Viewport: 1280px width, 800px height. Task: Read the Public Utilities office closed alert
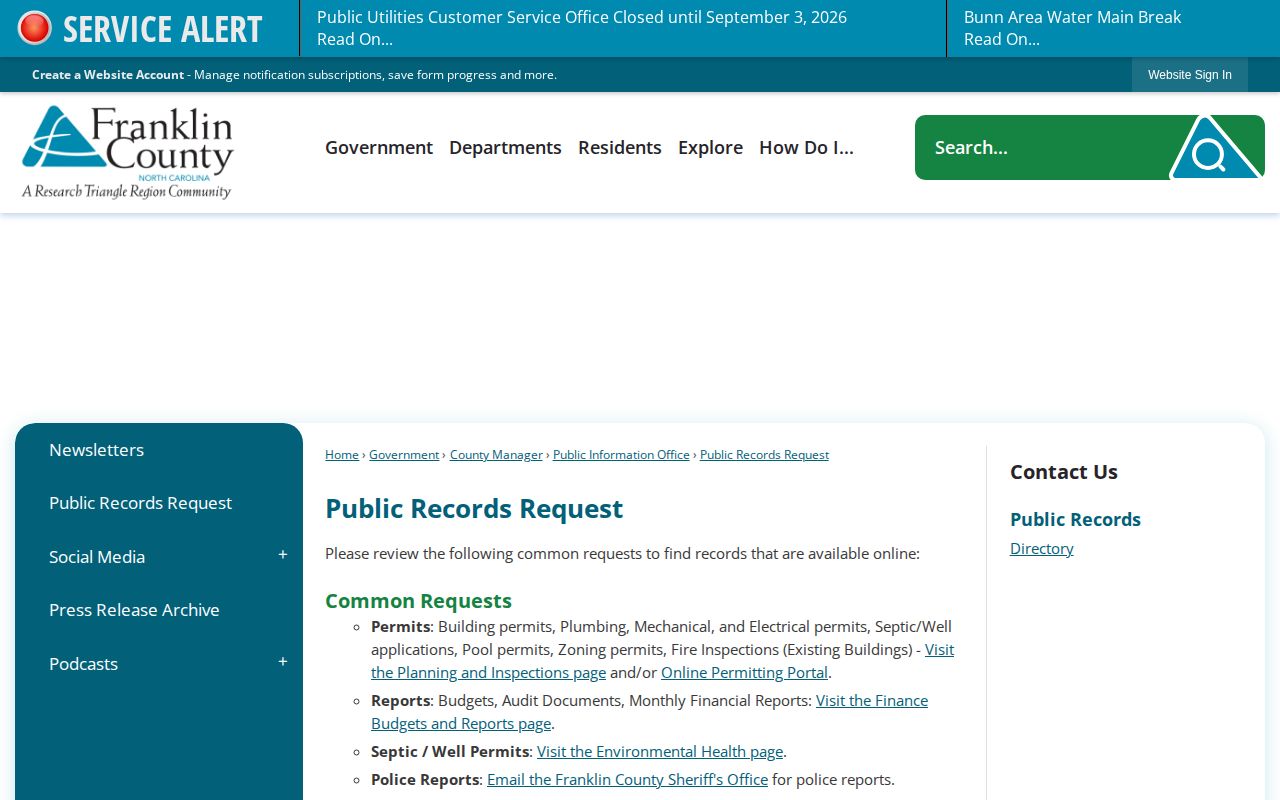point(582,28)
